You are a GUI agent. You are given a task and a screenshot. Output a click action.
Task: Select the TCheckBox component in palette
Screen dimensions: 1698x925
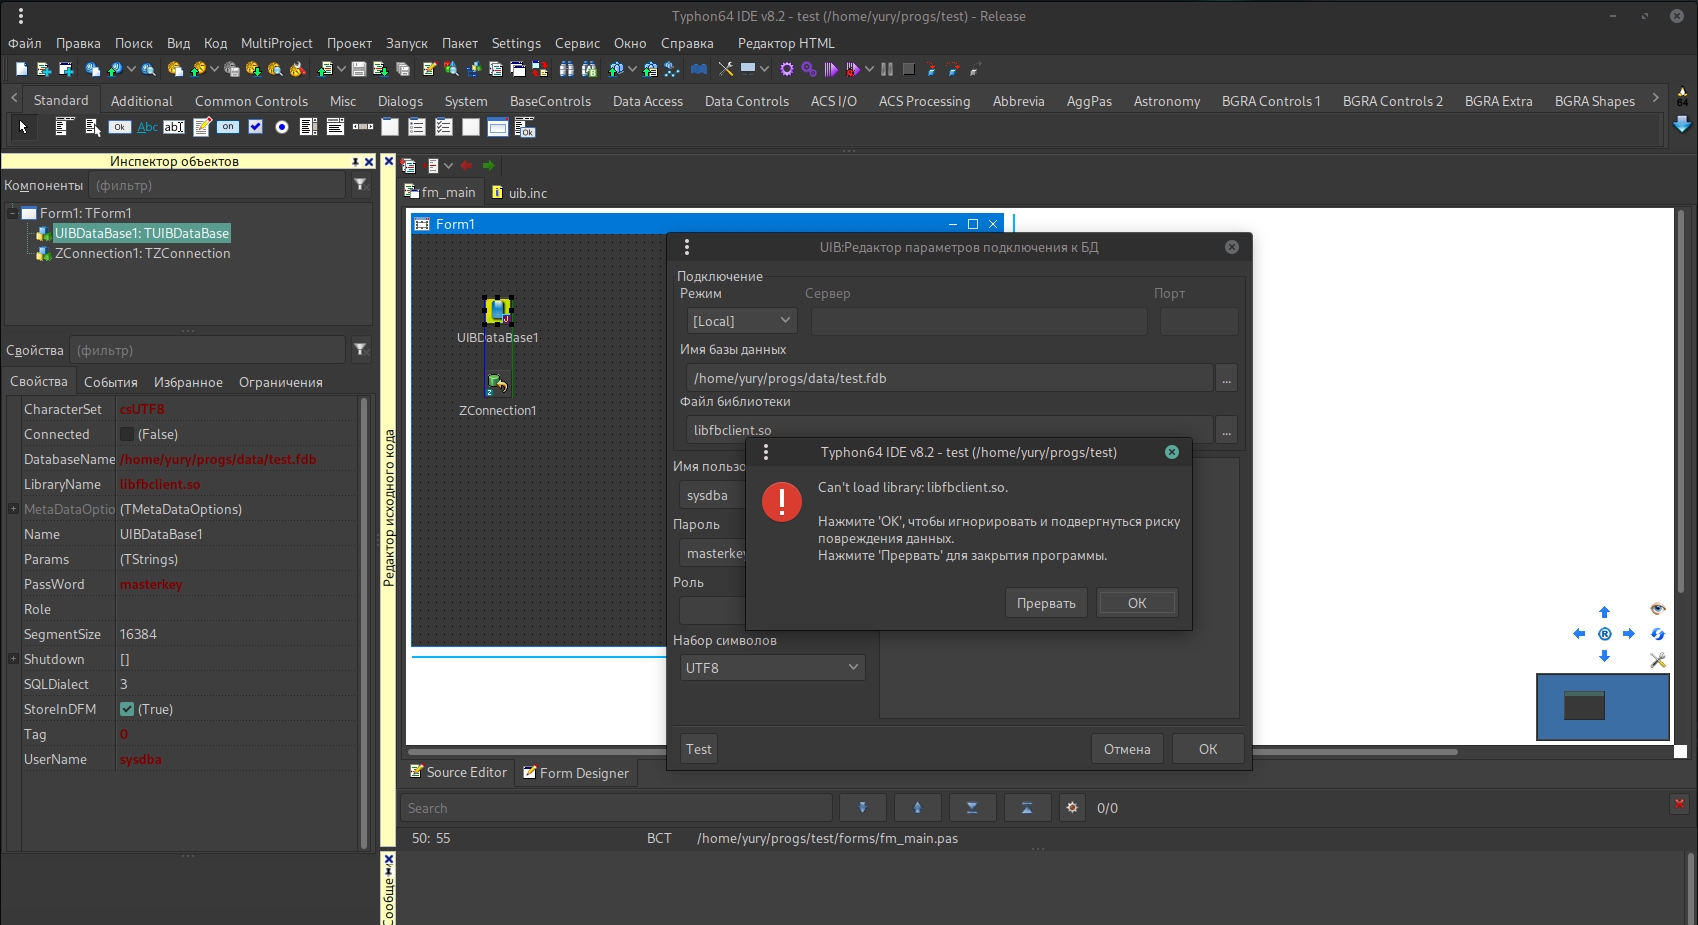pos(255,127)
